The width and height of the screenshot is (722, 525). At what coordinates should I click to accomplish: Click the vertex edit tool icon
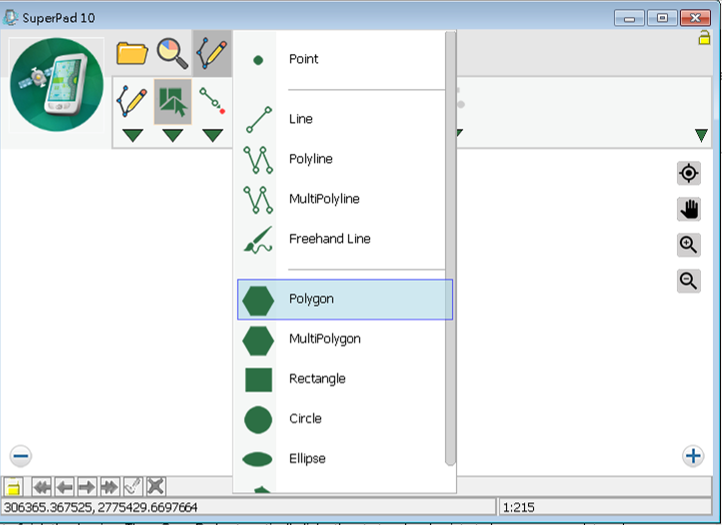click(211, 100)
